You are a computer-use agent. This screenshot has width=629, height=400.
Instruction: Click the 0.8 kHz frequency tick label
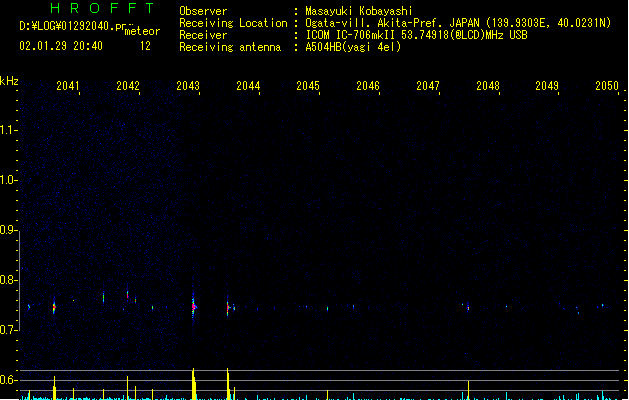(x=8, y=280)
